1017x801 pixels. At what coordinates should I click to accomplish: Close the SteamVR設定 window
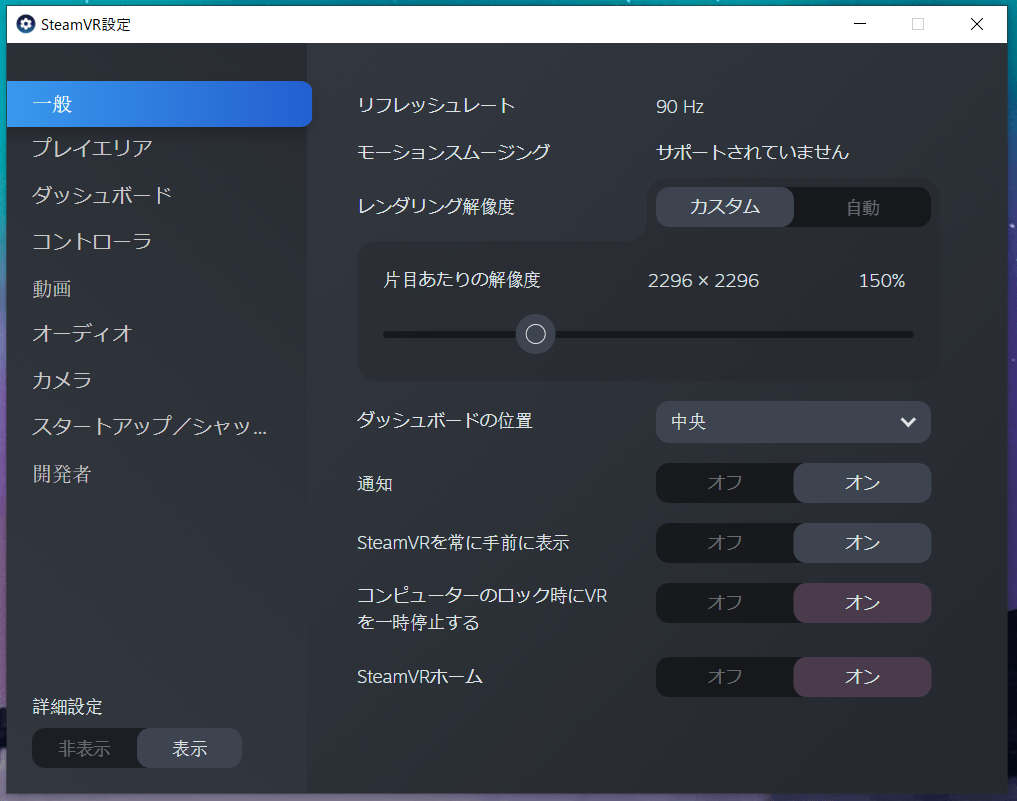[x=977, y=24]
